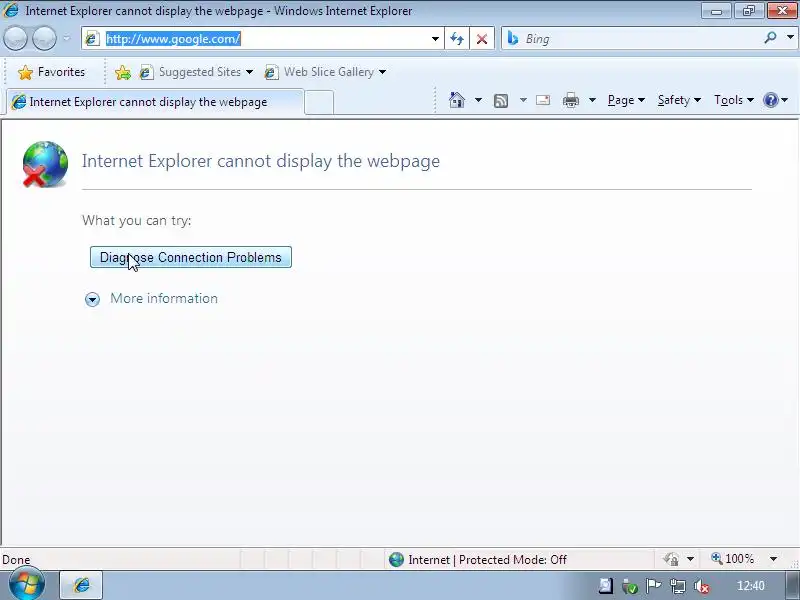Open the Safety menu
800x600 pixels.
pos(679,100)
